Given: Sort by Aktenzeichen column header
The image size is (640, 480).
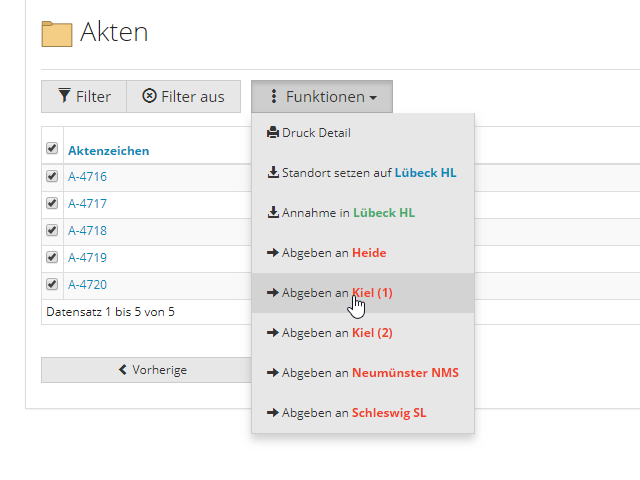Looking at the screenshot, I should click(109, 151).
